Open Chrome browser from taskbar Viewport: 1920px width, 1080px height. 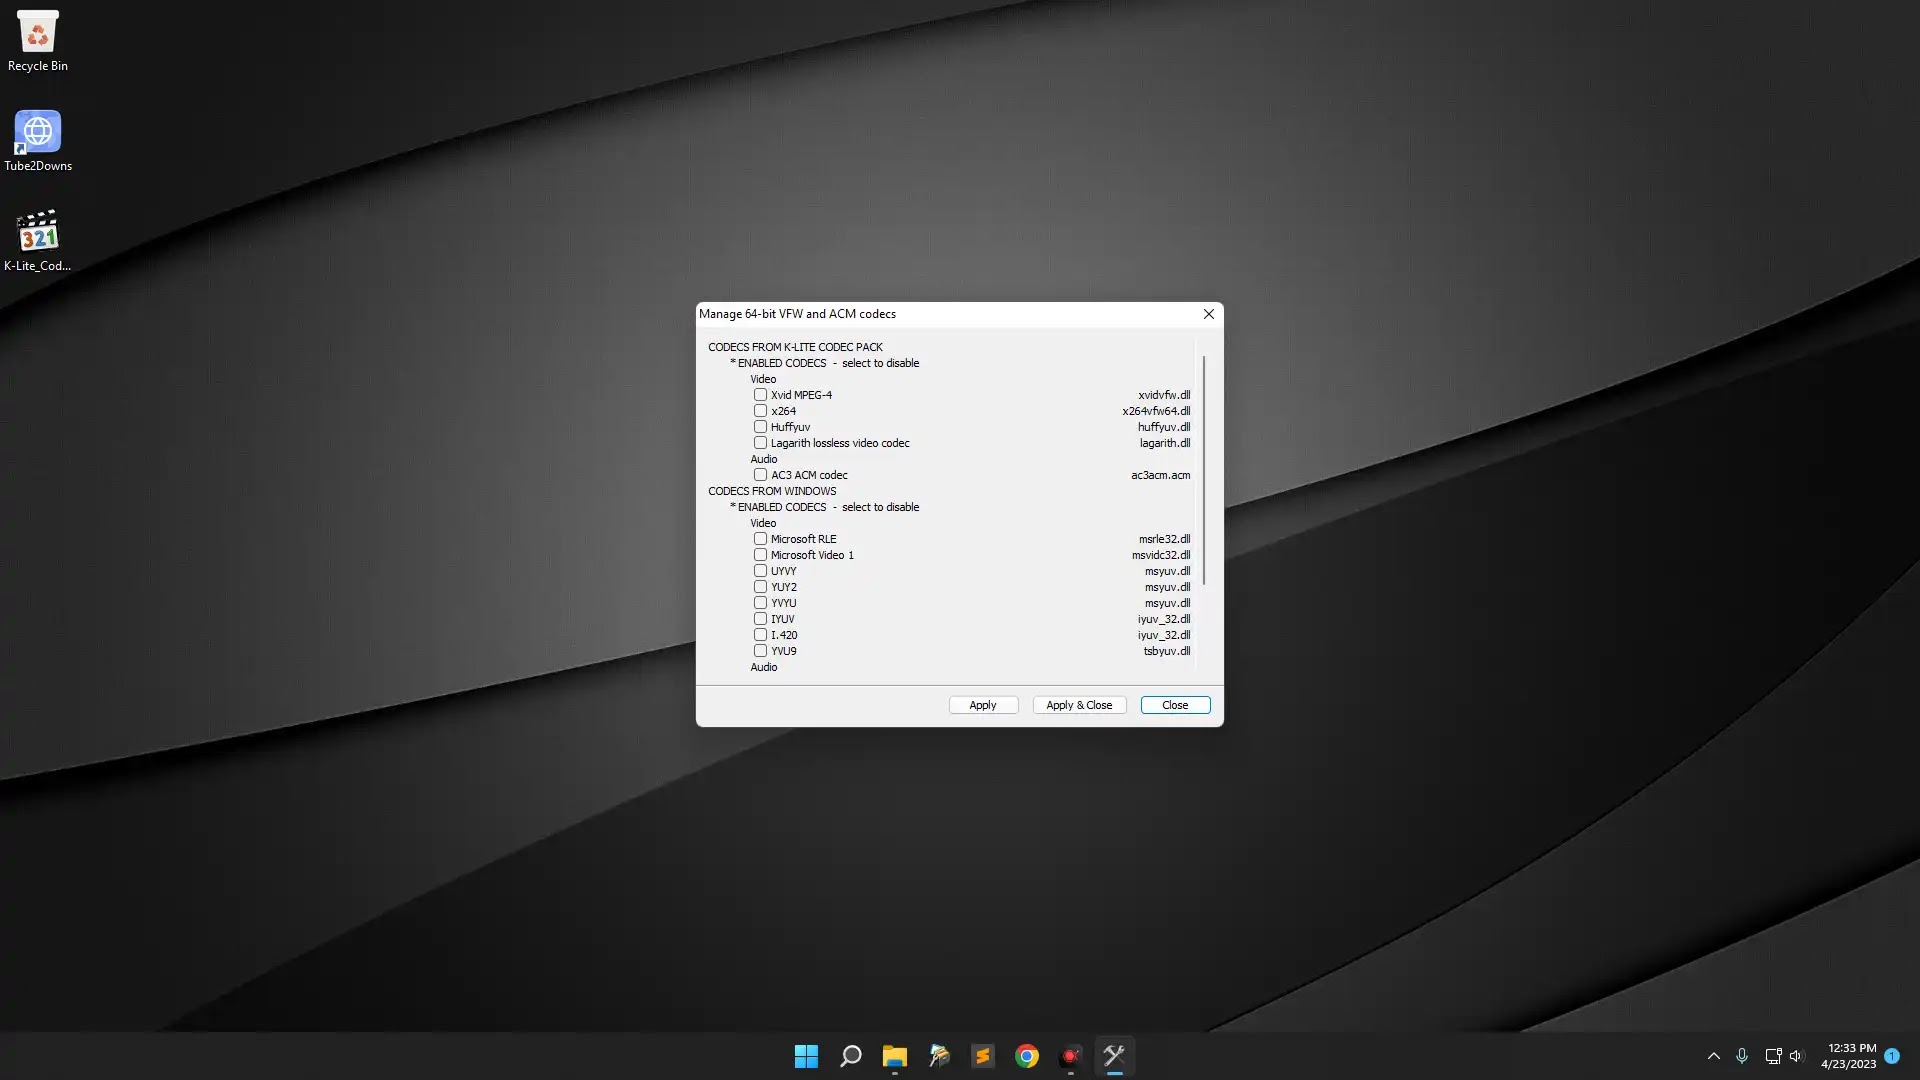[x=1026, y=1055]
